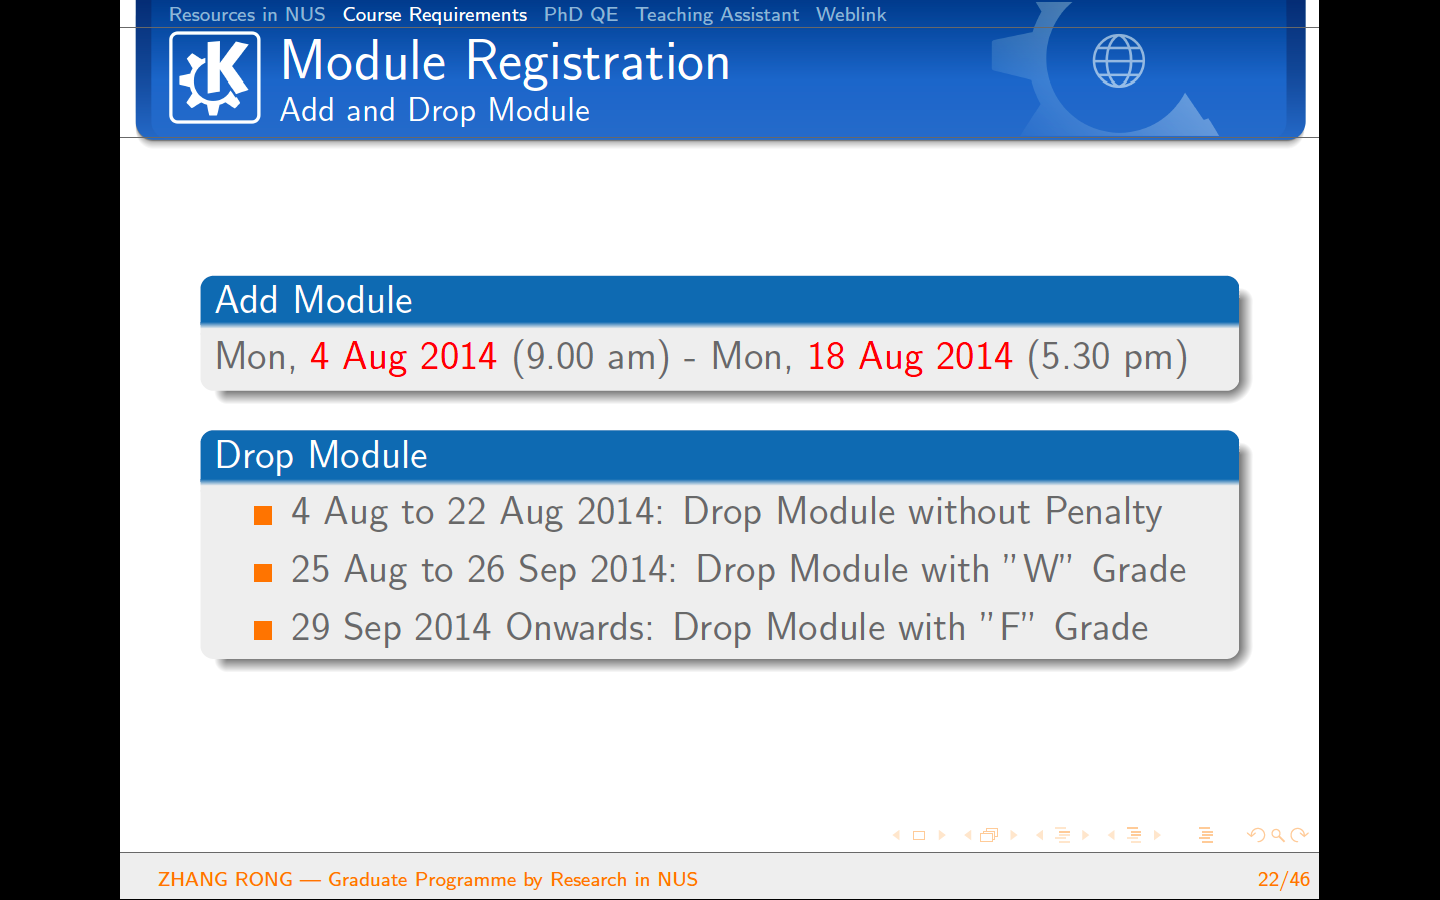
Task: Go to the Weblink section
Action: coord(851,15)
